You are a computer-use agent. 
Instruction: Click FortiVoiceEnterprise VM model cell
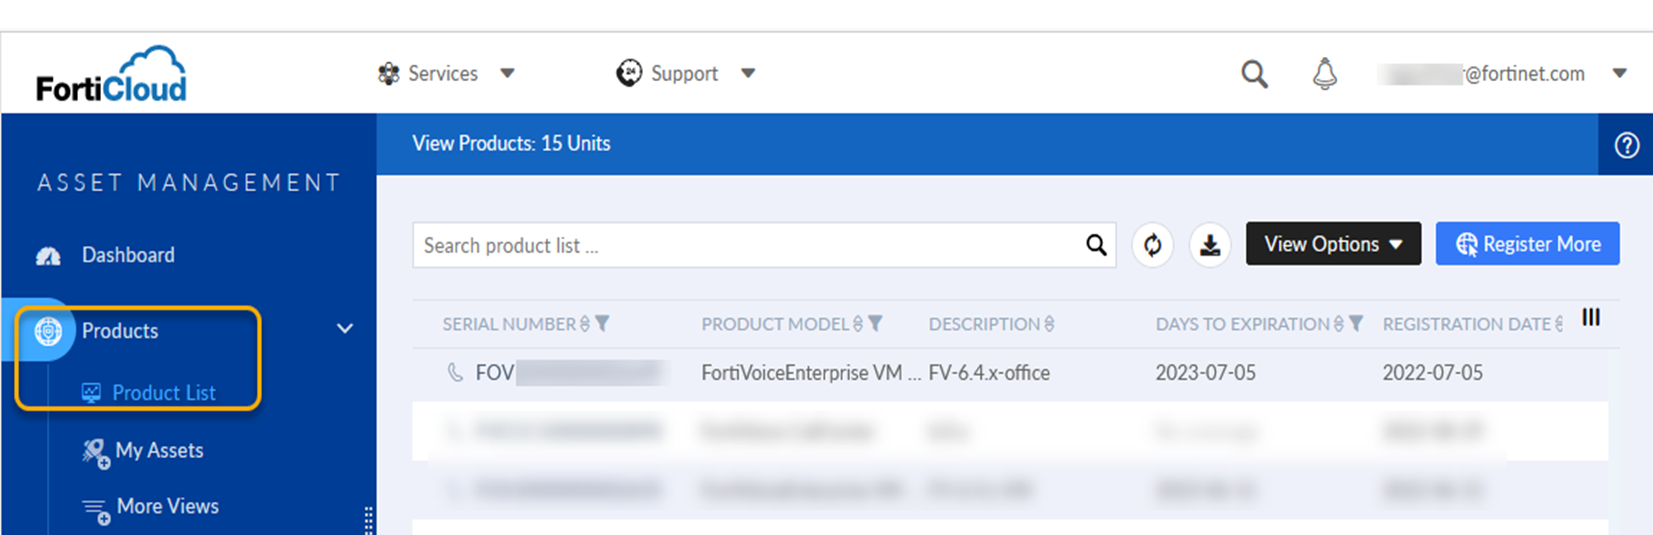click(x=811, y=373)
